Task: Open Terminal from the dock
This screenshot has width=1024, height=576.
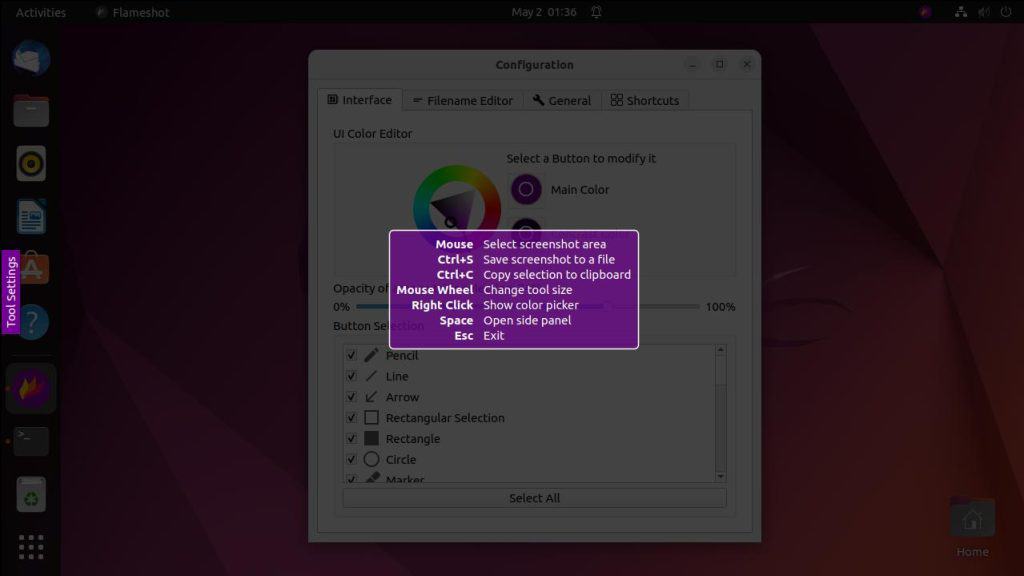Action: (31, 441)
